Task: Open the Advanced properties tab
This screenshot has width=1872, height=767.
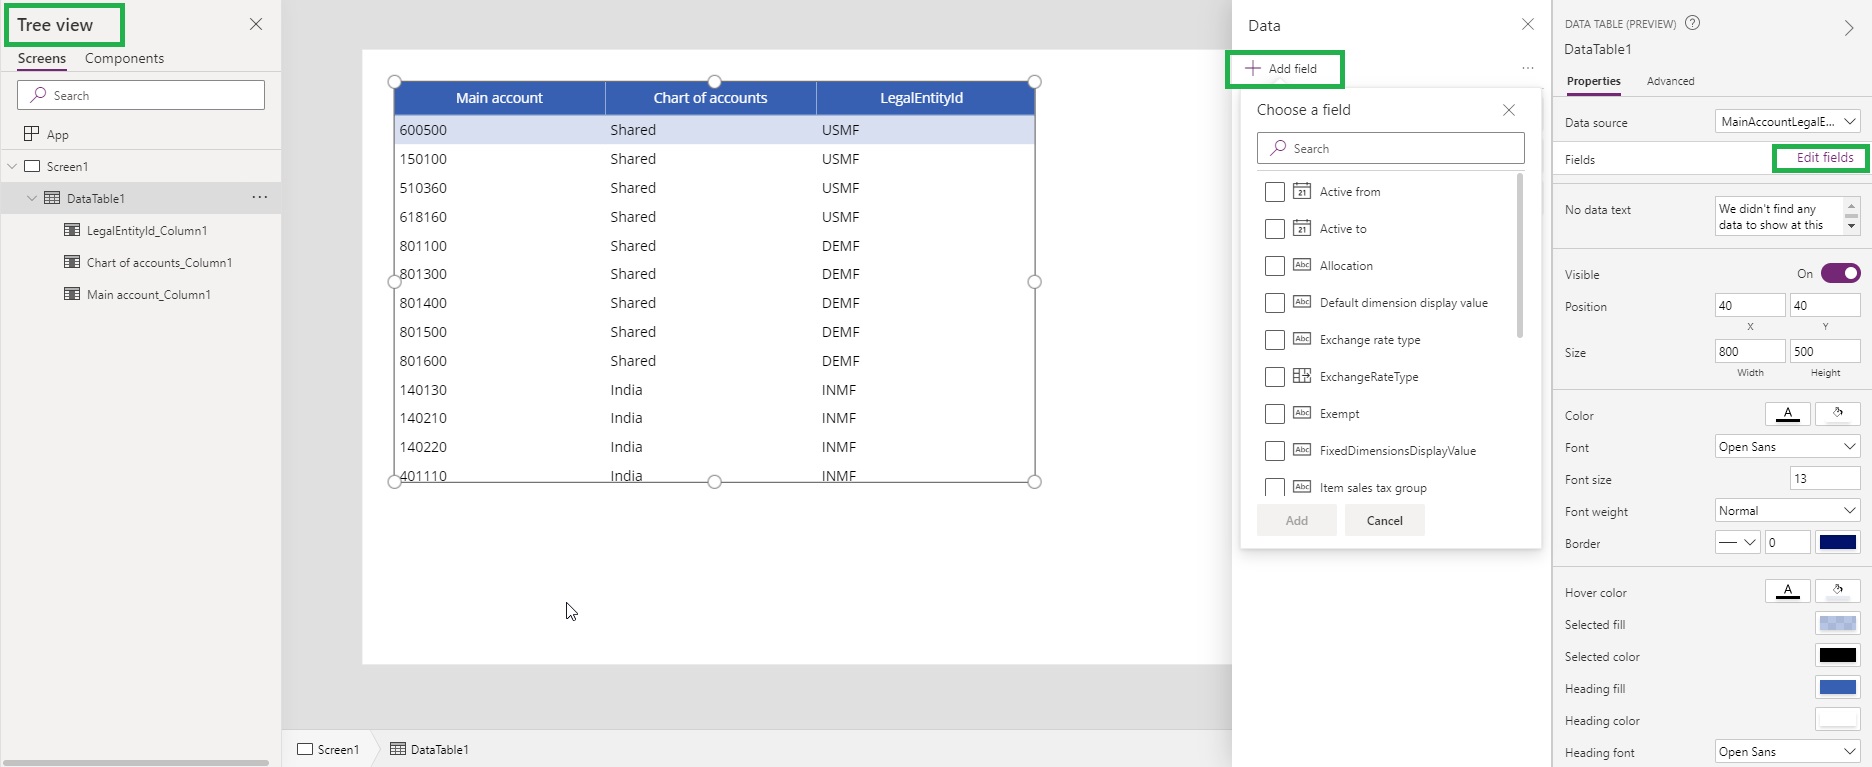Action: pos(1670,81)
